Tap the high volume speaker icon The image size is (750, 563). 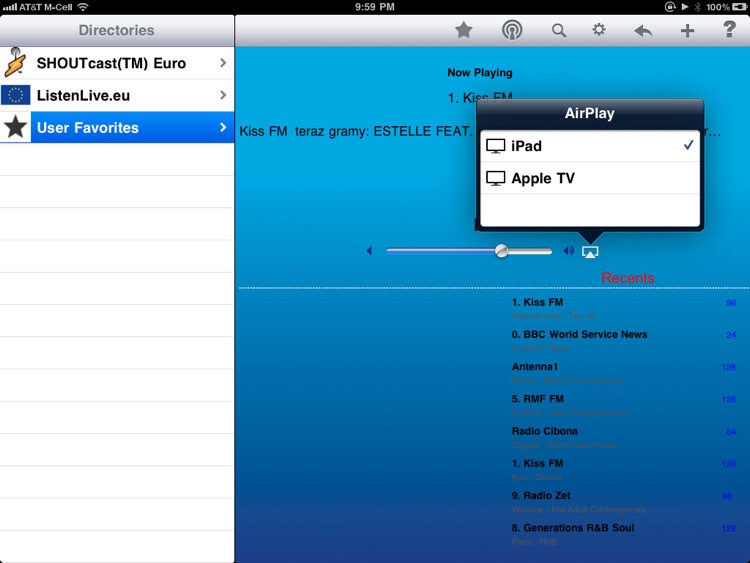[x=568, y=251]
